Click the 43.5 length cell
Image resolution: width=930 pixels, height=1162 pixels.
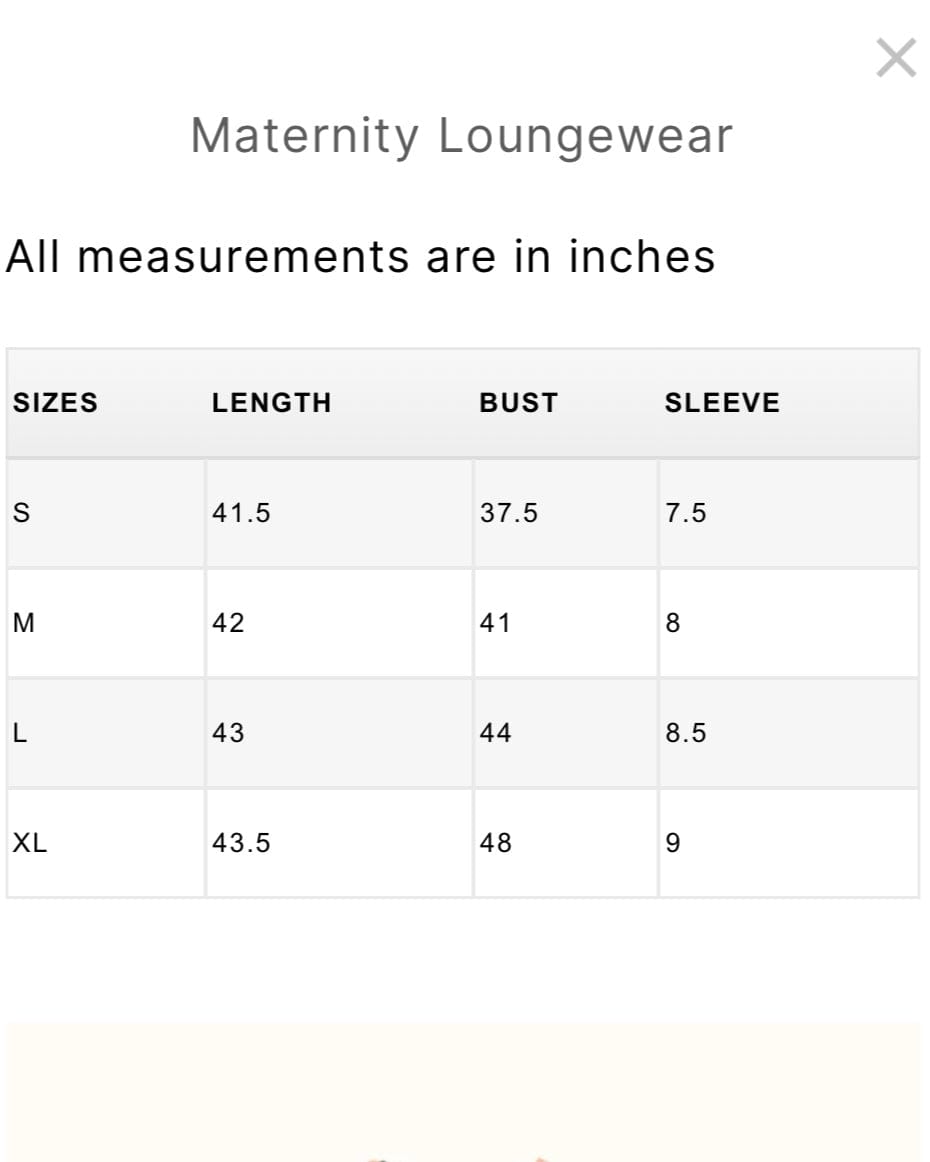point(241,843)
